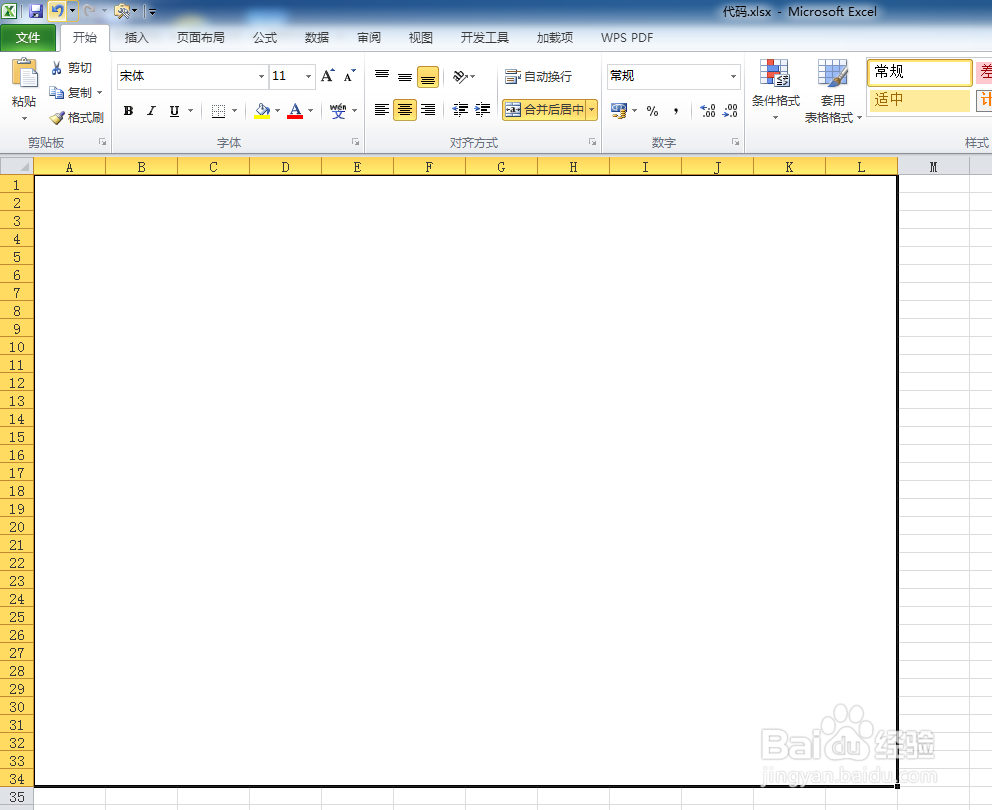Screen dimensions: 992x810
Task: Click the phonetic guide wén icon
Action: 338,111
